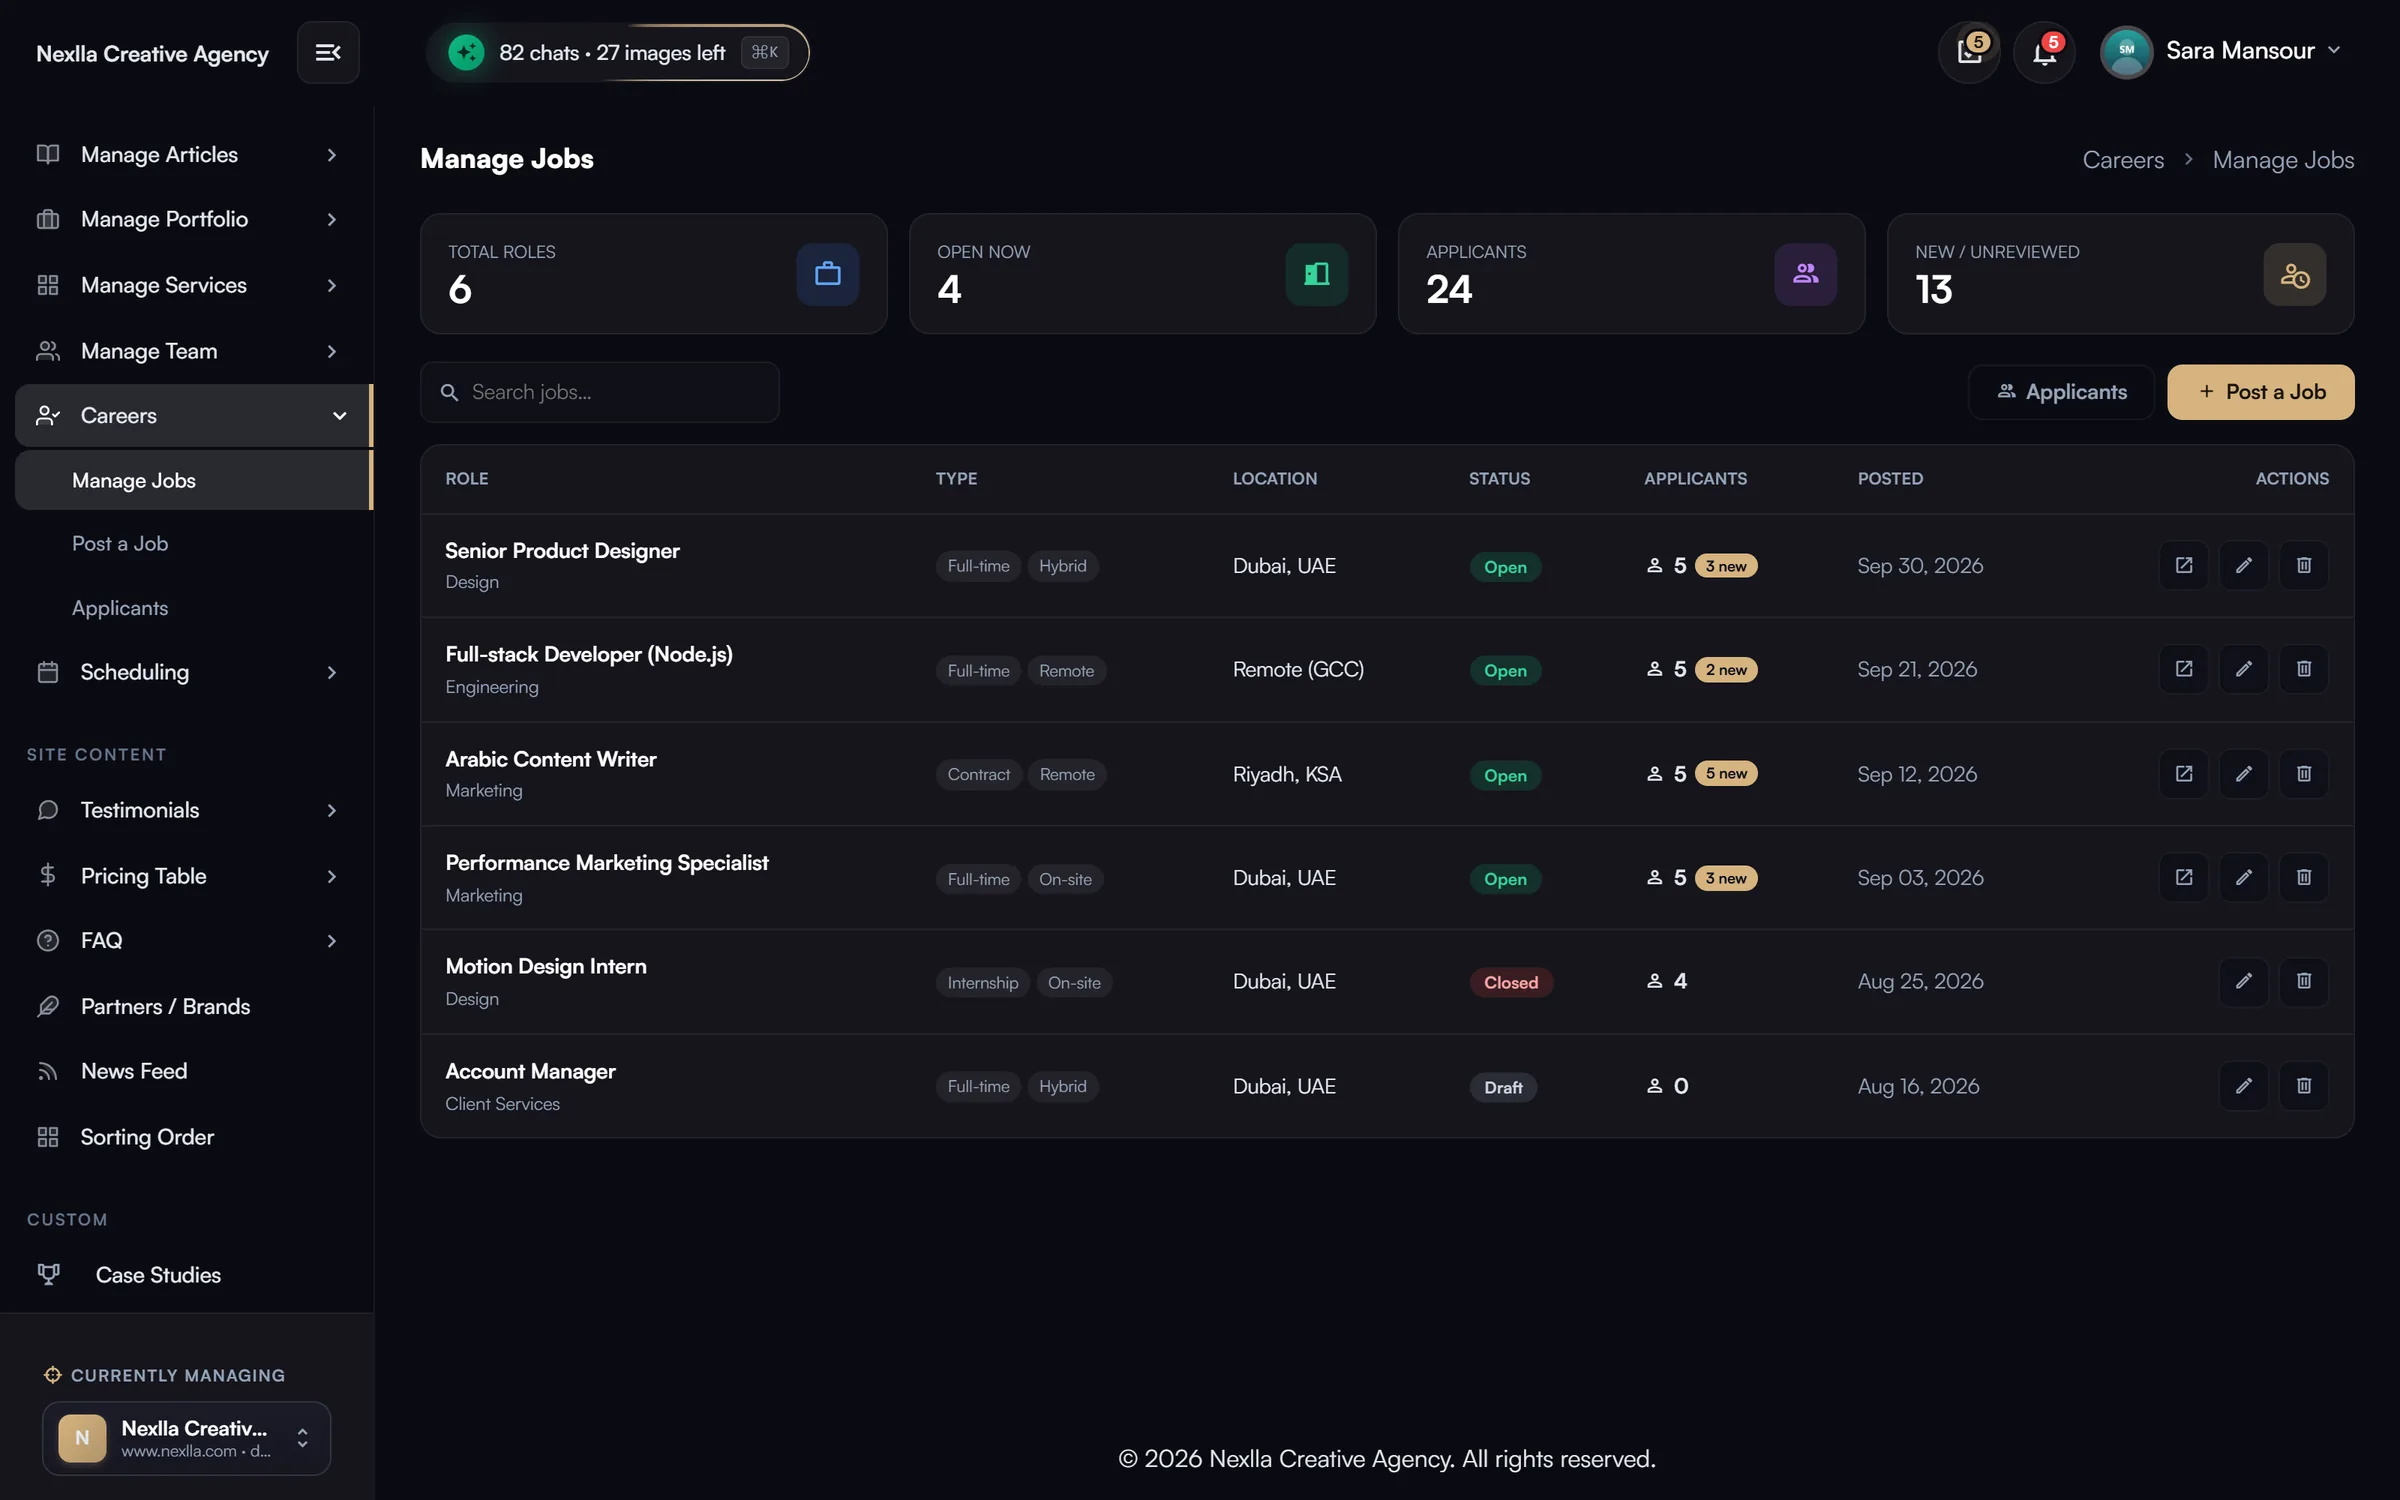Delete the Account Manager job
The height and width of the screenshot is (1500, 2400).
pyautogui.click(x=2304, y=1086)
